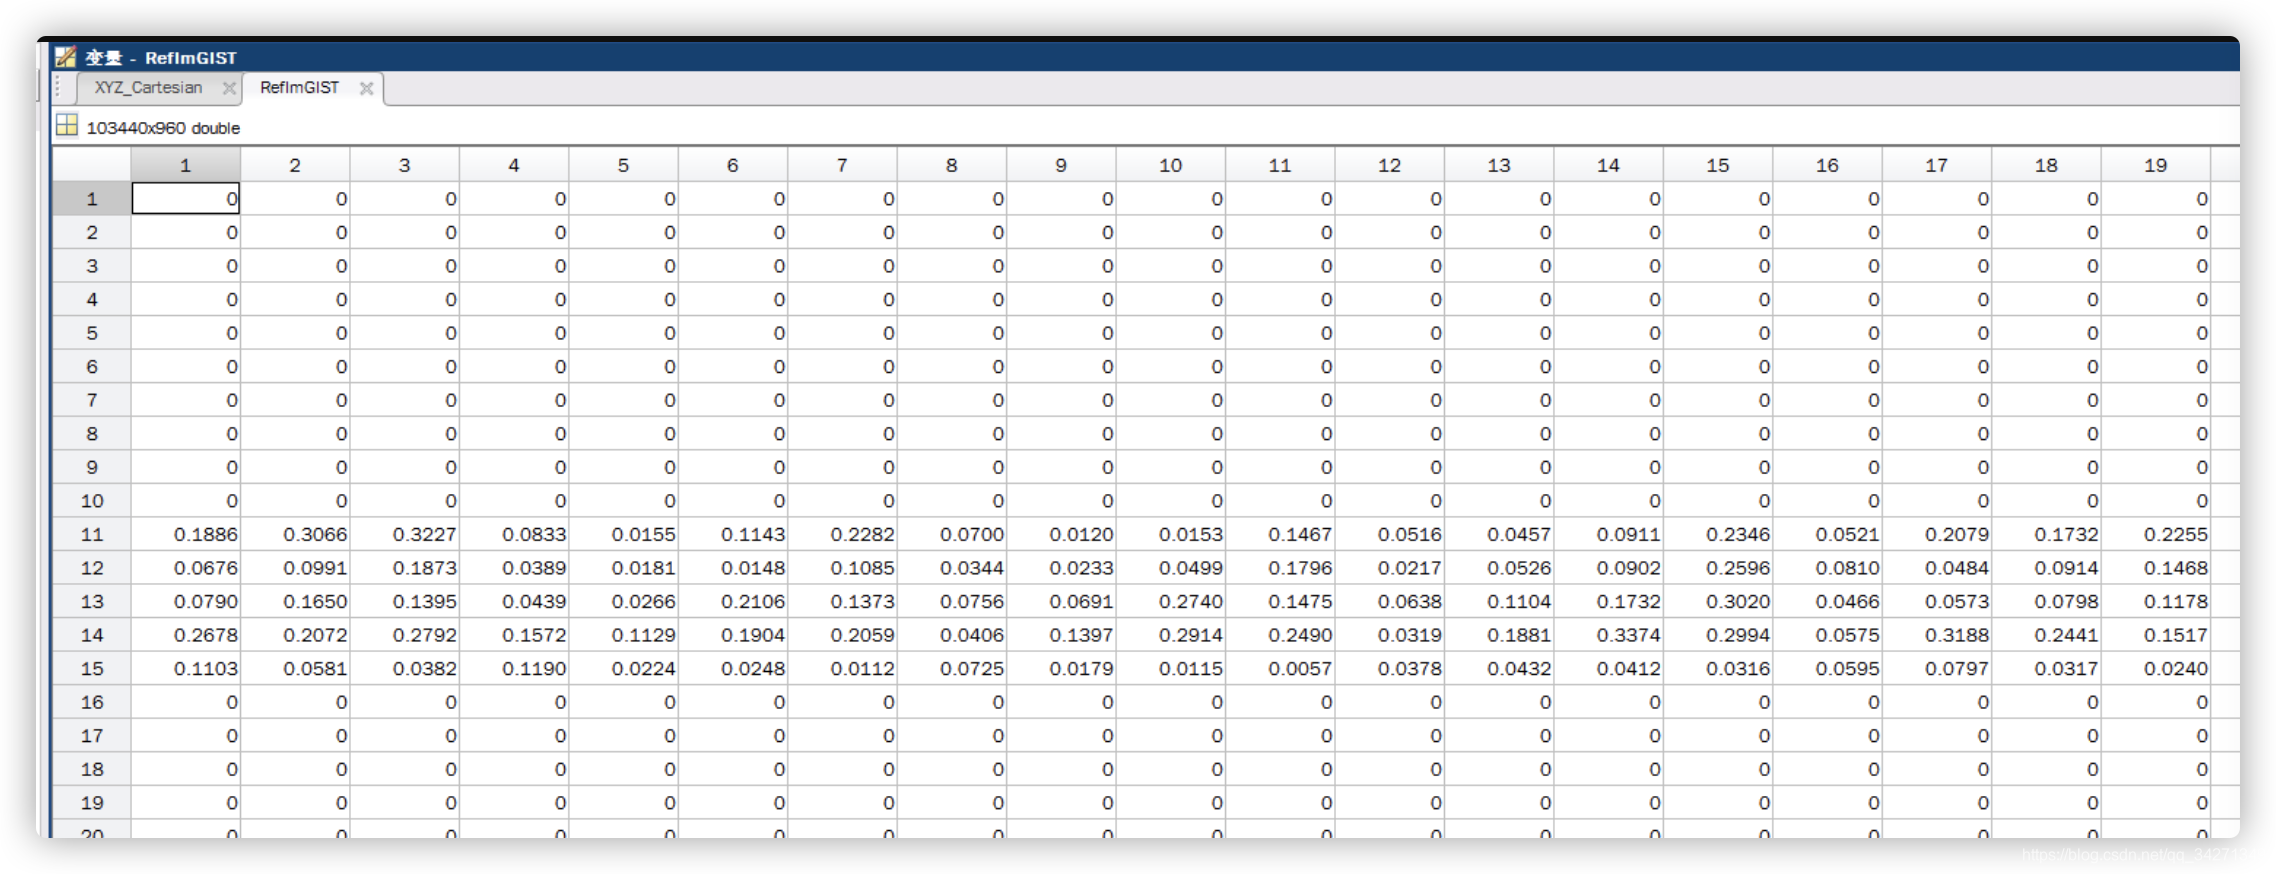Select column header 10
Viewport: 2276px width, 874px height.
[x=1170, y=165]
